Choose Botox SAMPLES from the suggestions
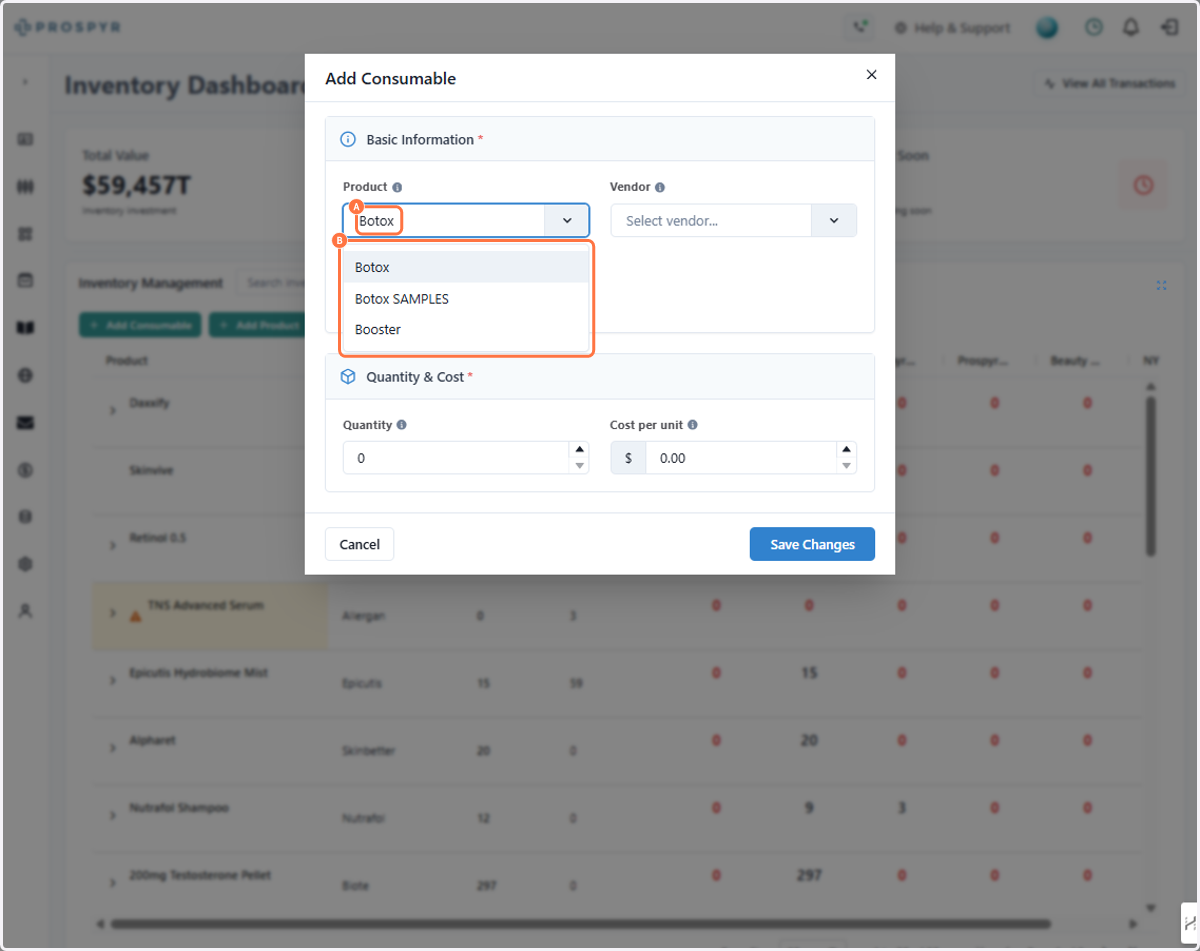This screenshot has height=951, width=1200. pyautogui.click(x=466, y=299)
